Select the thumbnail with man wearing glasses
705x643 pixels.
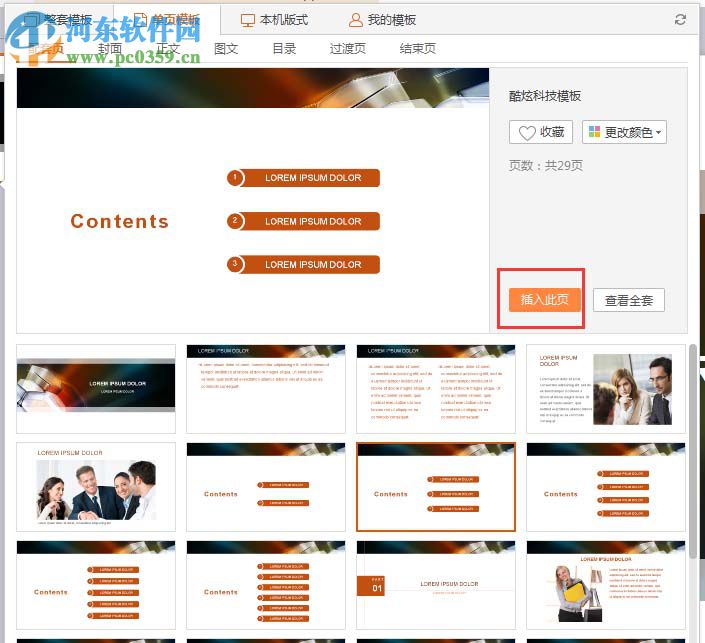606,389
